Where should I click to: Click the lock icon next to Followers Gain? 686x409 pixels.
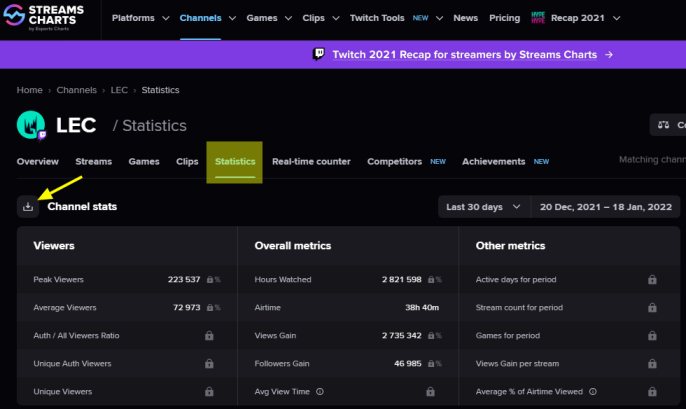point(431,364)
